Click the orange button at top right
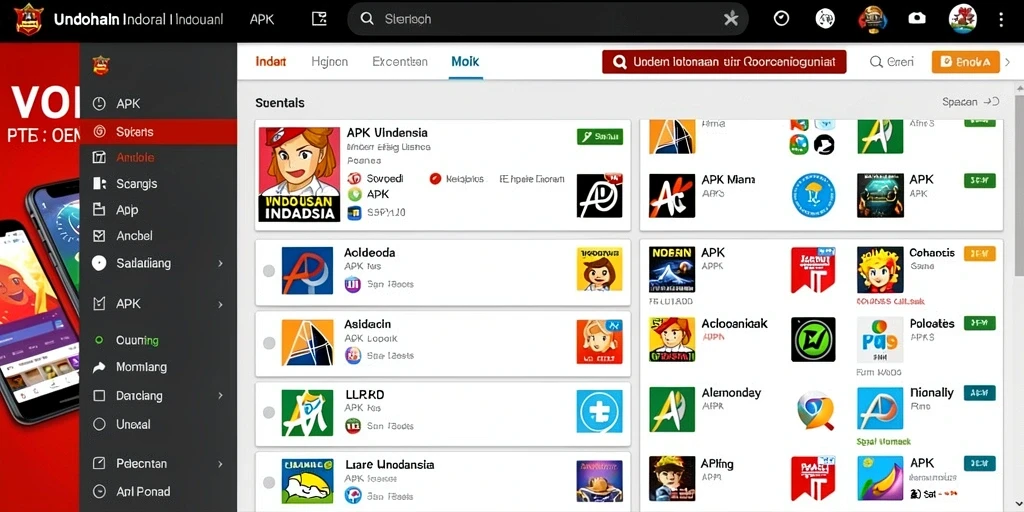The height and width of the screenshot is (512, 1024). (965, 62)
